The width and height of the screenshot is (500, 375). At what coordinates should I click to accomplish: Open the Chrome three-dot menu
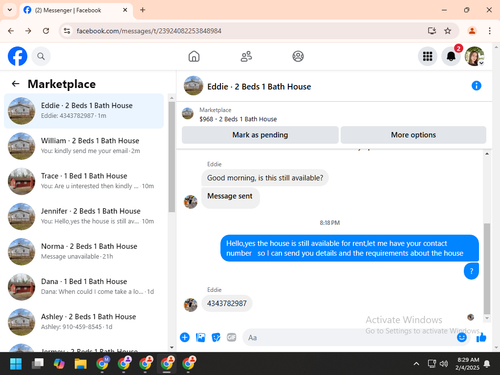pos(489,31)
